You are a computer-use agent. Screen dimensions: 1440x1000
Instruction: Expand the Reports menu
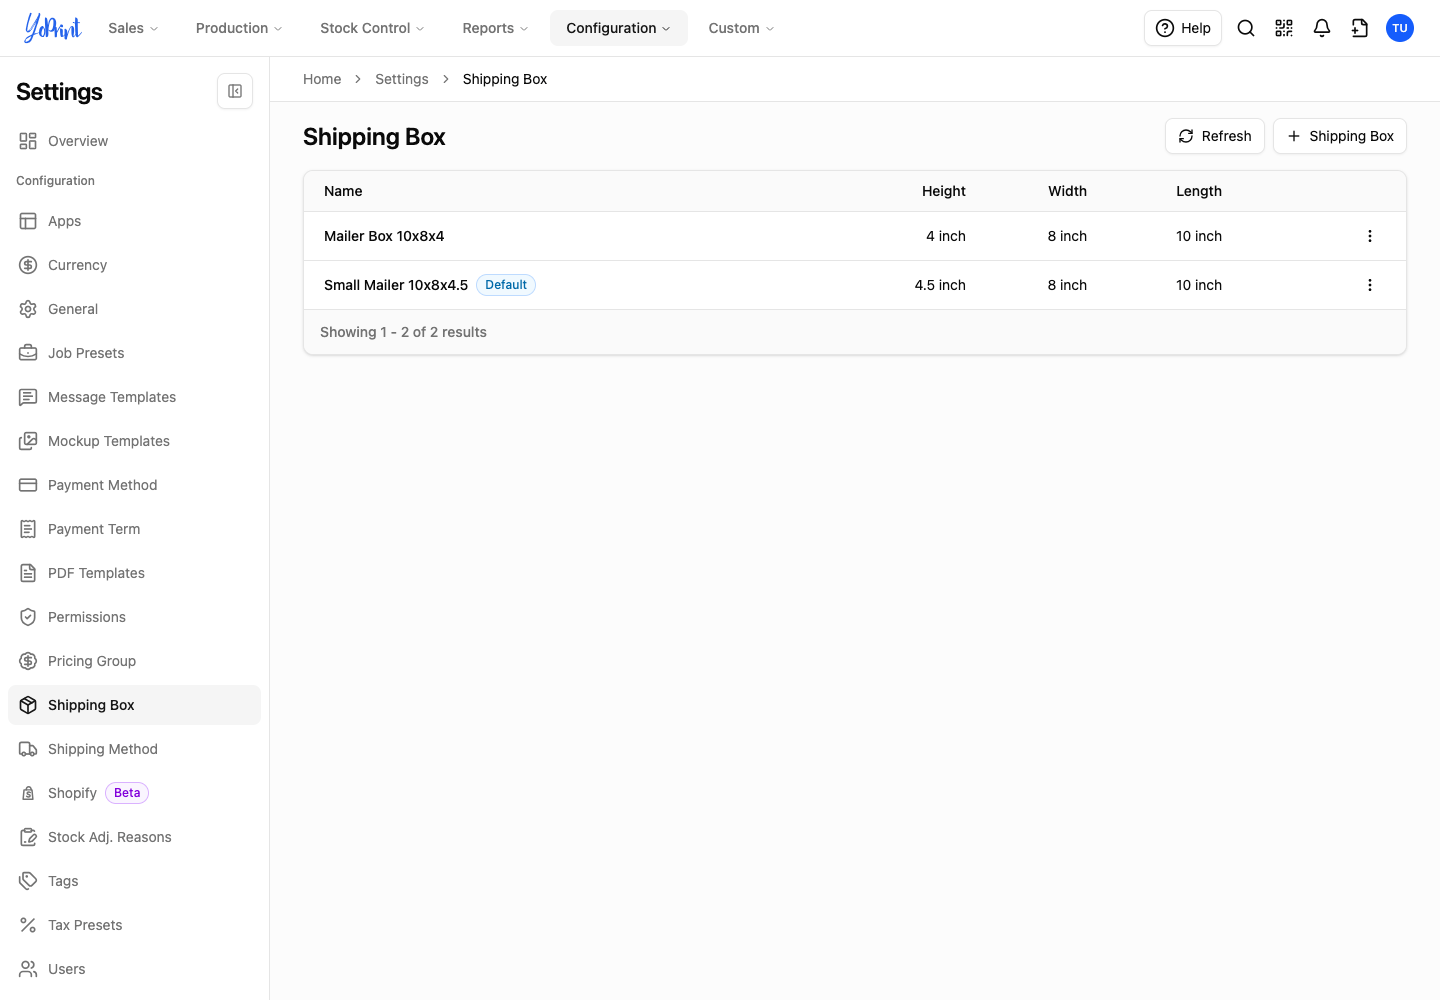pos(495,28)
